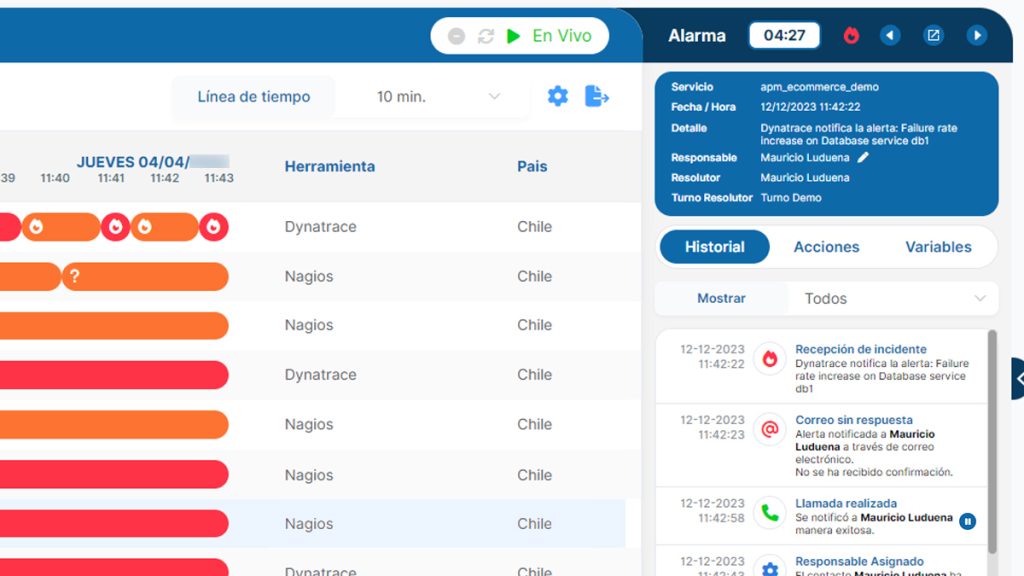Click the apm_ecommerce_demo service value
Viewport: 1024px width, 576px height.
click(819, 87)
